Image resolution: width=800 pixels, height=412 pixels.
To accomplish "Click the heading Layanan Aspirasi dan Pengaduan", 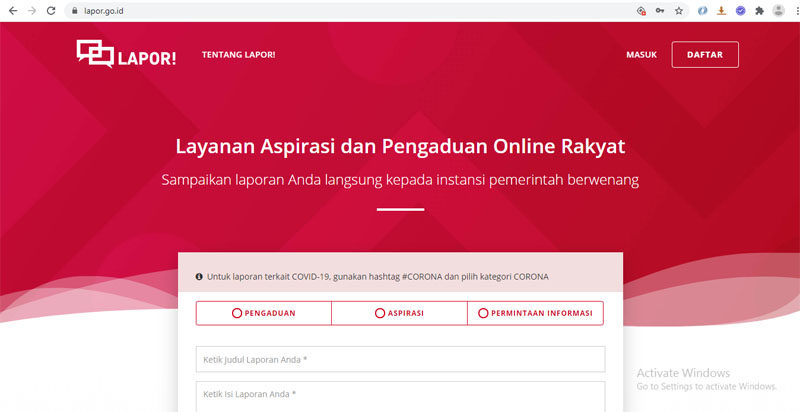I will [400, 146].
